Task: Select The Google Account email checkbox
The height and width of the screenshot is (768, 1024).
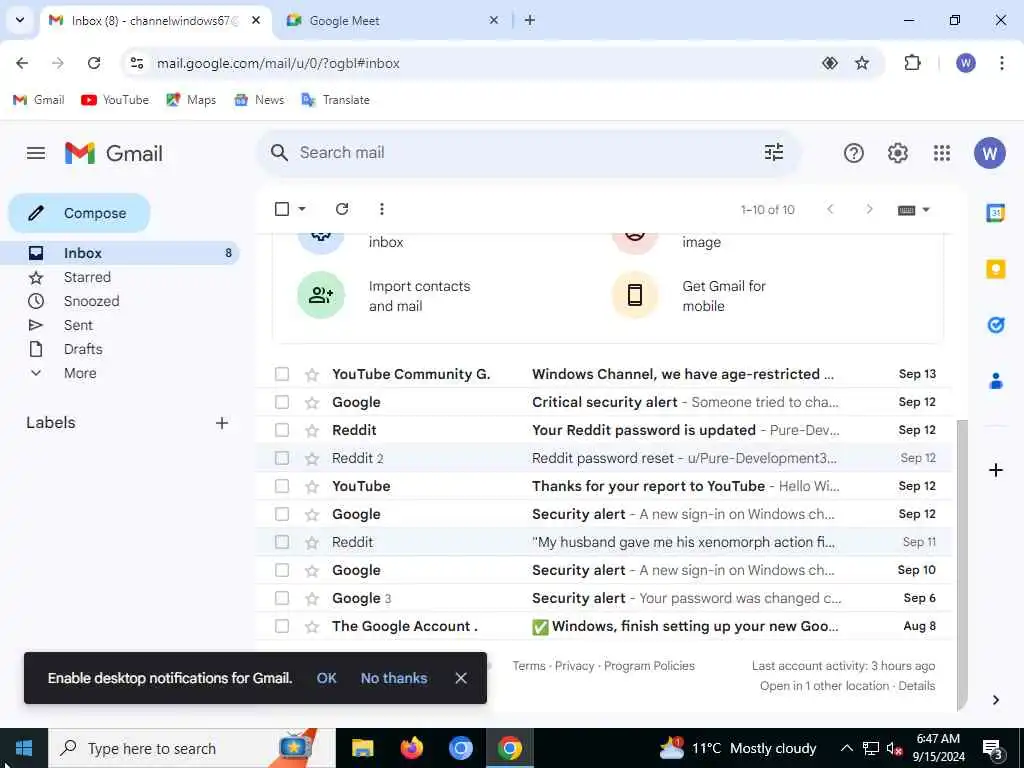Action: (281, 626)
